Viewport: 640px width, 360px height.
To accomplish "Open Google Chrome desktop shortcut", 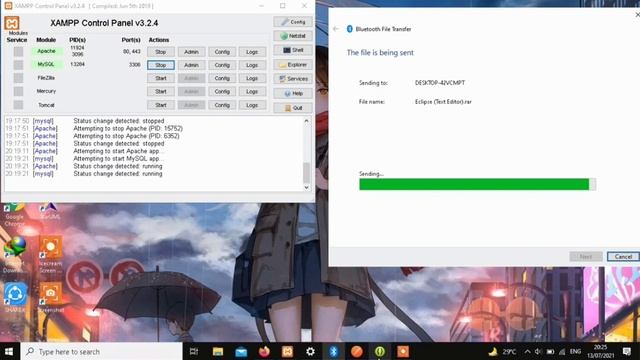I will coord(14,215).
